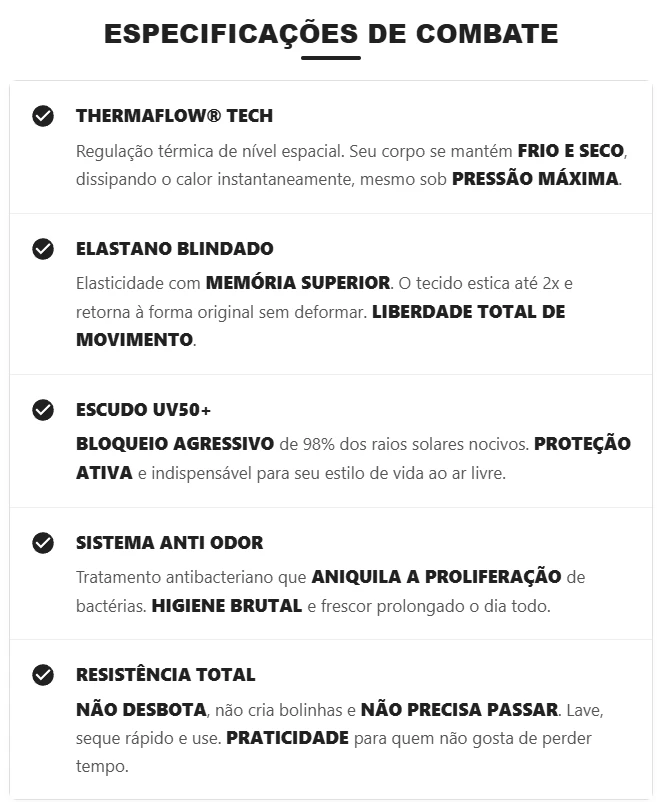Click the bold PRESSÃO MÁXIMA phrase
657x802 pixels.
(536, 180)
